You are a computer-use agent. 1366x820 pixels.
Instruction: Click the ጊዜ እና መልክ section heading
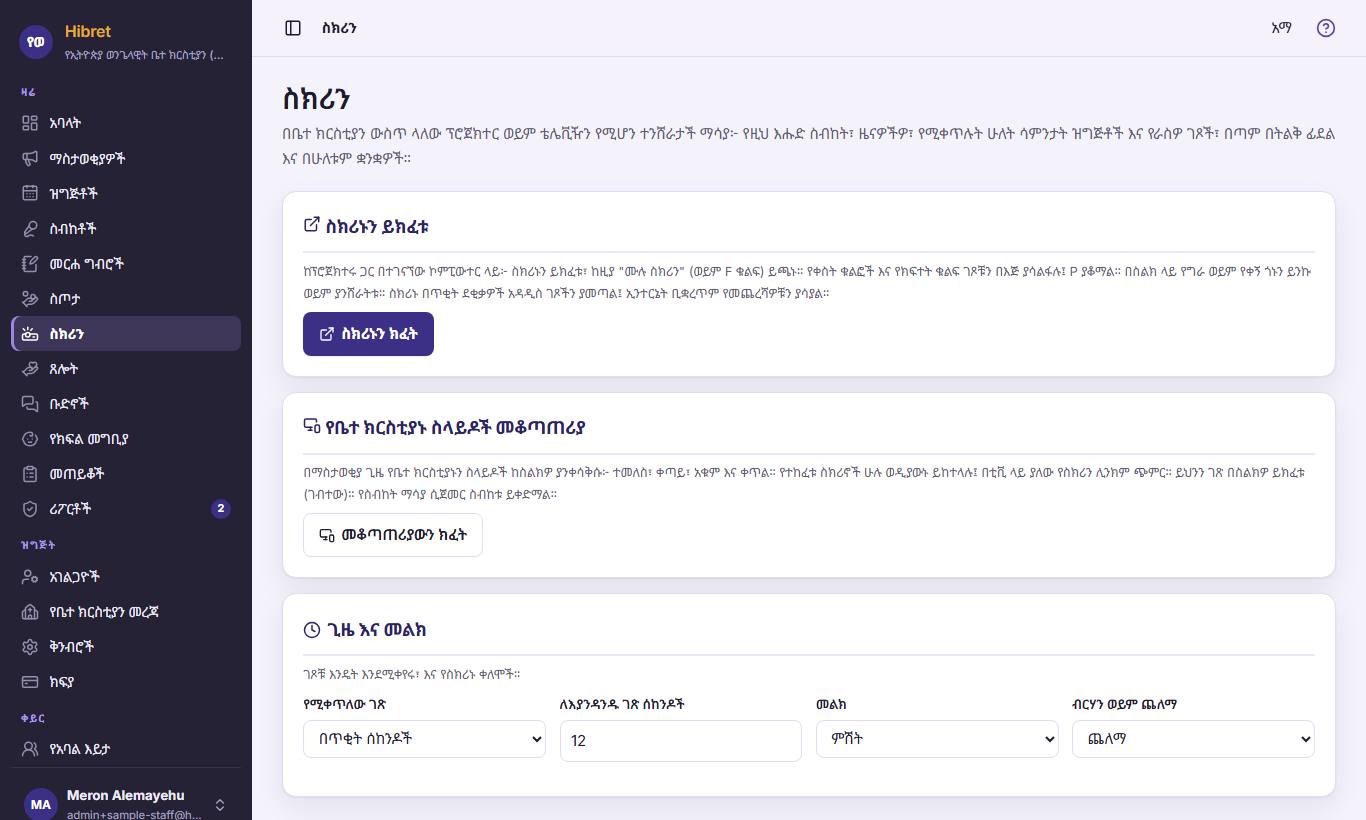click(x=377, y=630)
